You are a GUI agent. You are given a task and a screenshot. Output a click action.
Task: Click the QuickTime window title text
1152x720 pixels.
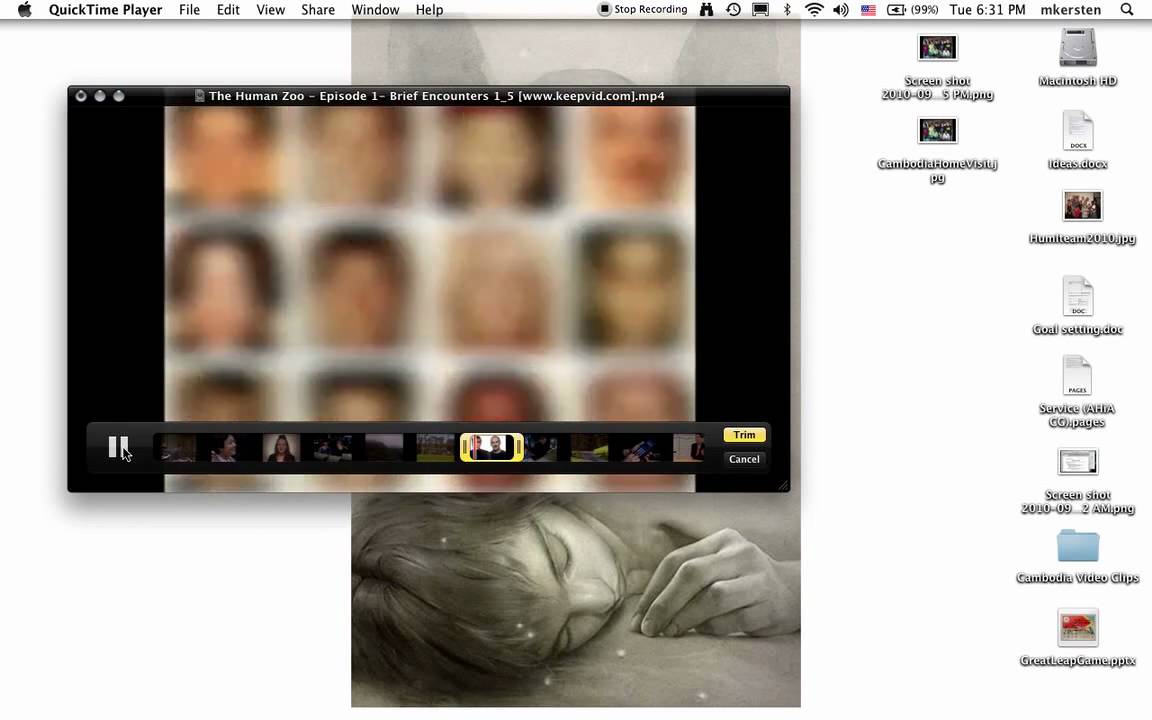pos(436,96)
